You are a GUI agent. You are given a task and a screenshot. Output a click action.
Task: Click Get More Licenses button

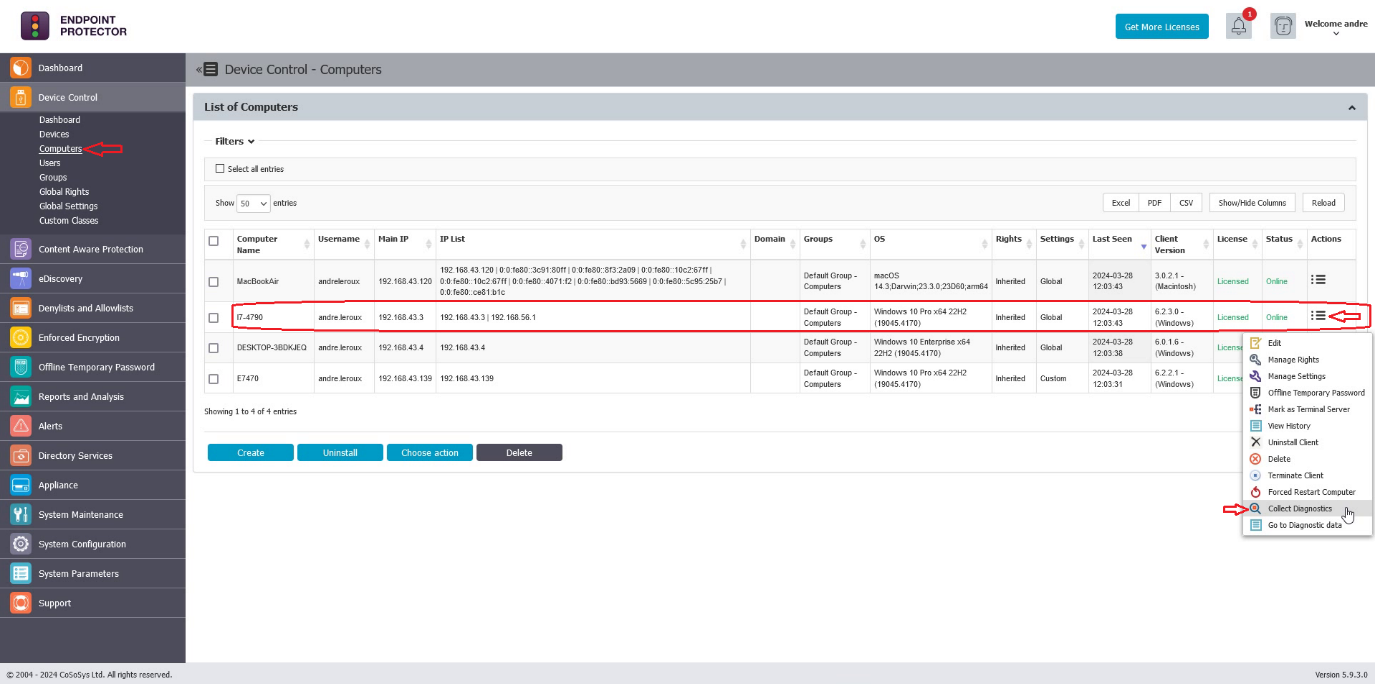tap(1162, 27)
